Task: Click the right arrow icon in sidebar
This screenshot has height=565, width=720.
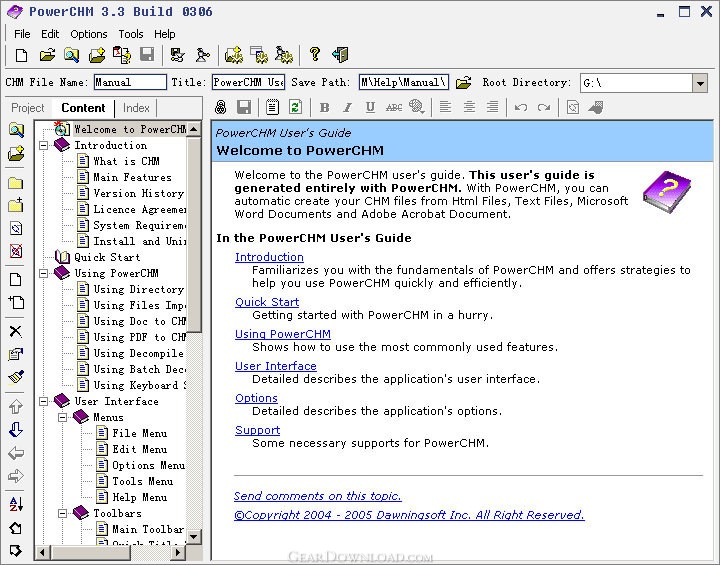Action: (16, 476)
